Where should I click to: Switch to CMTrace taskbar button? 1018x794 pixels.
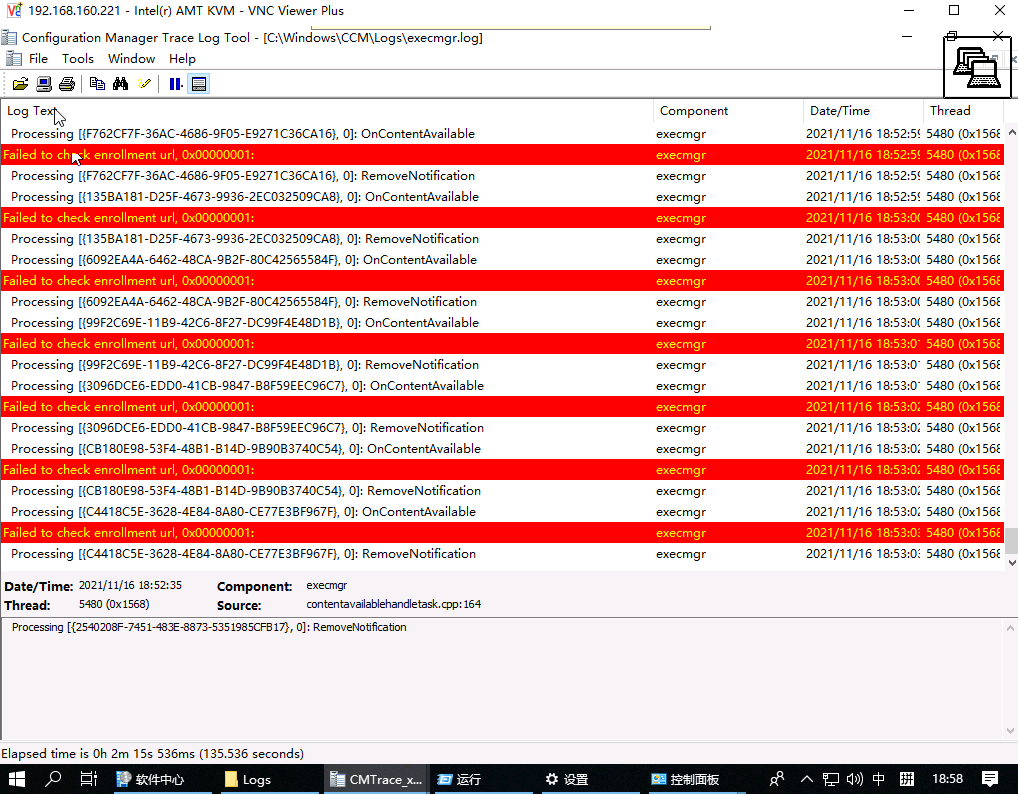(x=376, y=779)
